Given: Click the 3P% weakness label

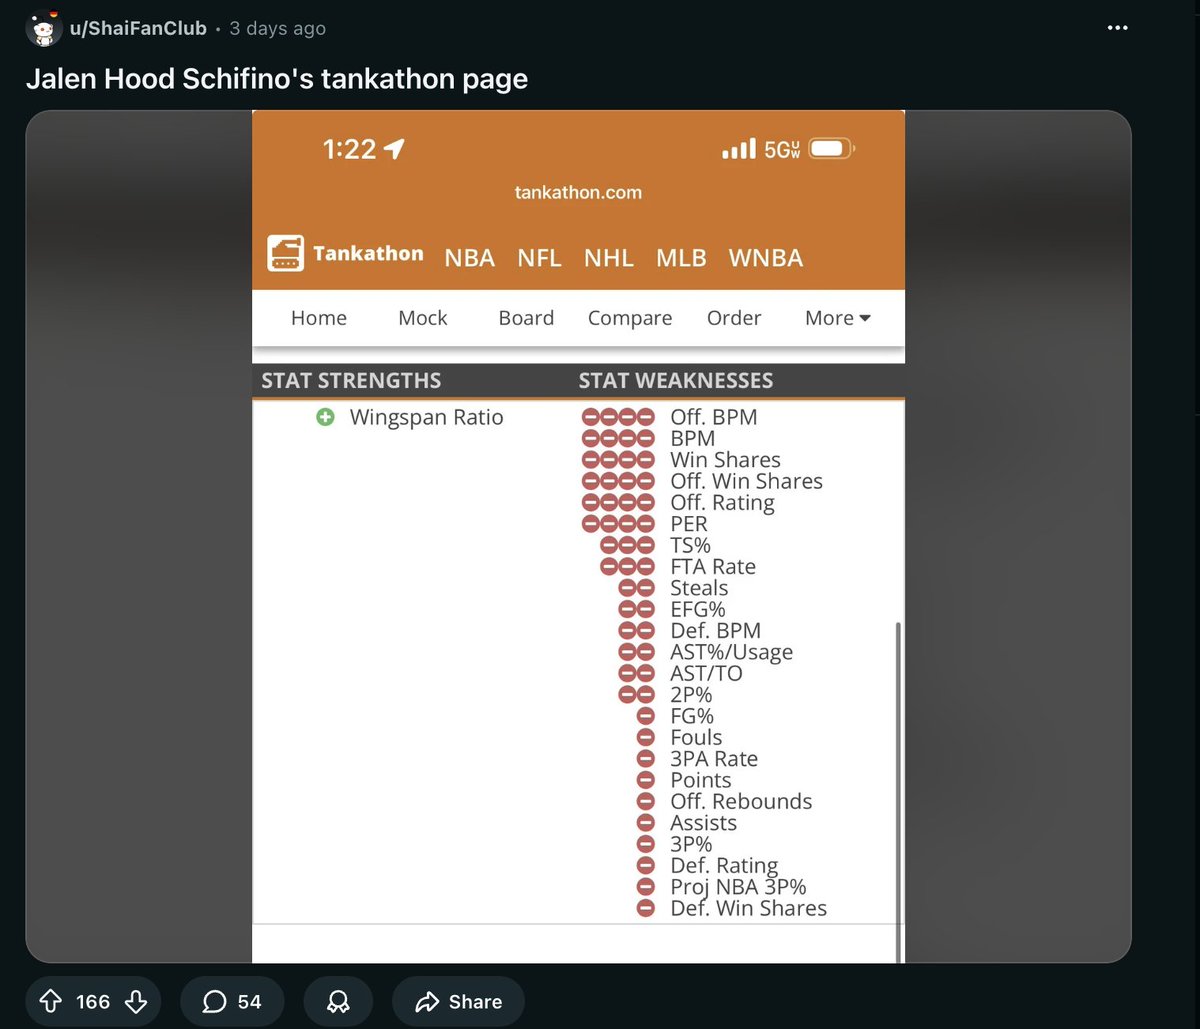Looking at the screenshot, I should pos(691,844).
